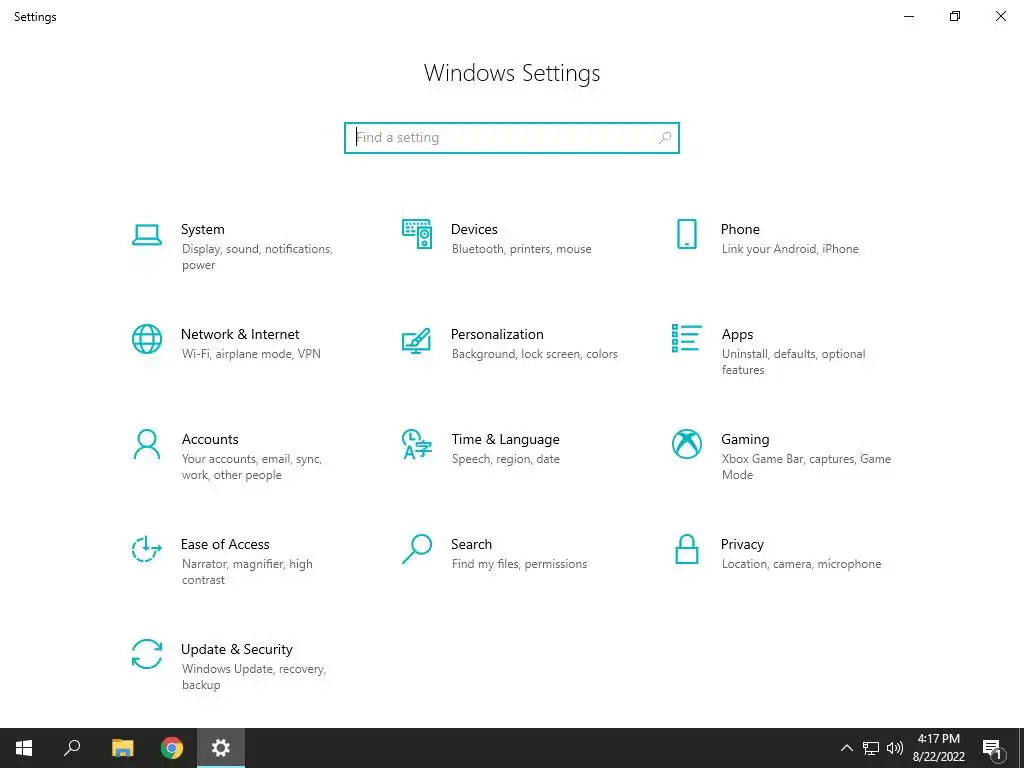Open the Time & Language icon

[417, 444]
